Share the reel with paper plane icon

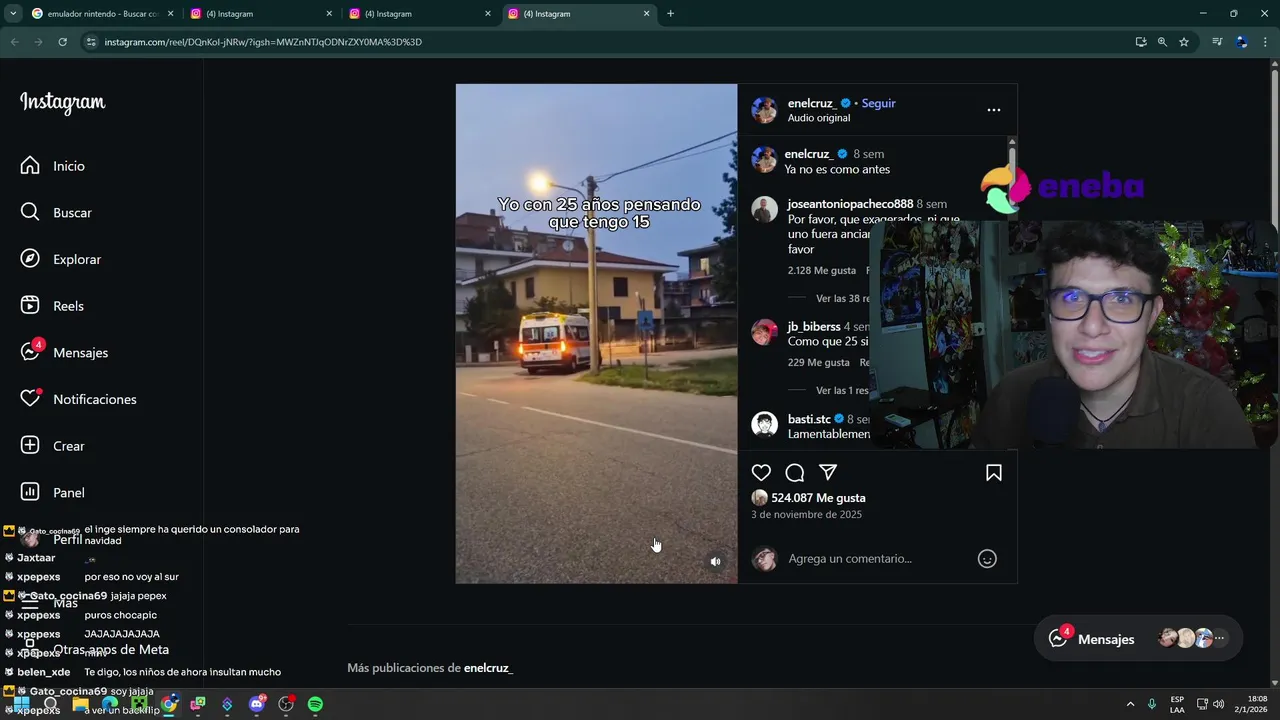(828, 473)
